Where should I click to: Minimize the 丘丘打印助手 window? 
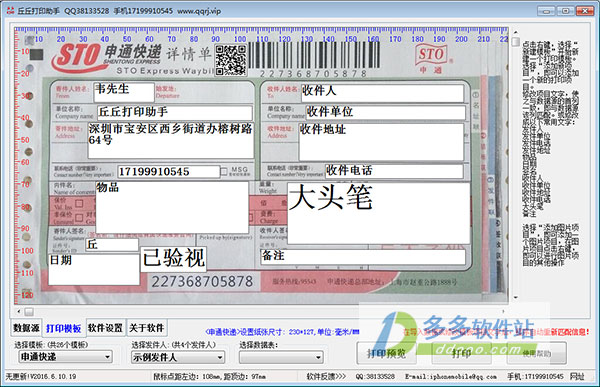(546, 11)
